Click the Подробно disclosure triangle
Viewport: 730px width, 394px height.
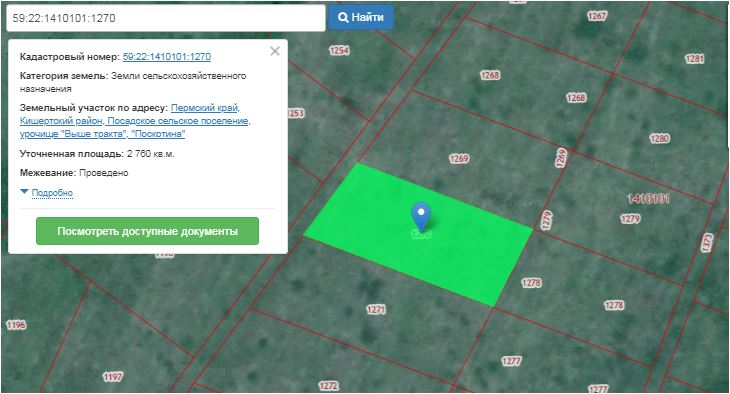coord(25,191)
